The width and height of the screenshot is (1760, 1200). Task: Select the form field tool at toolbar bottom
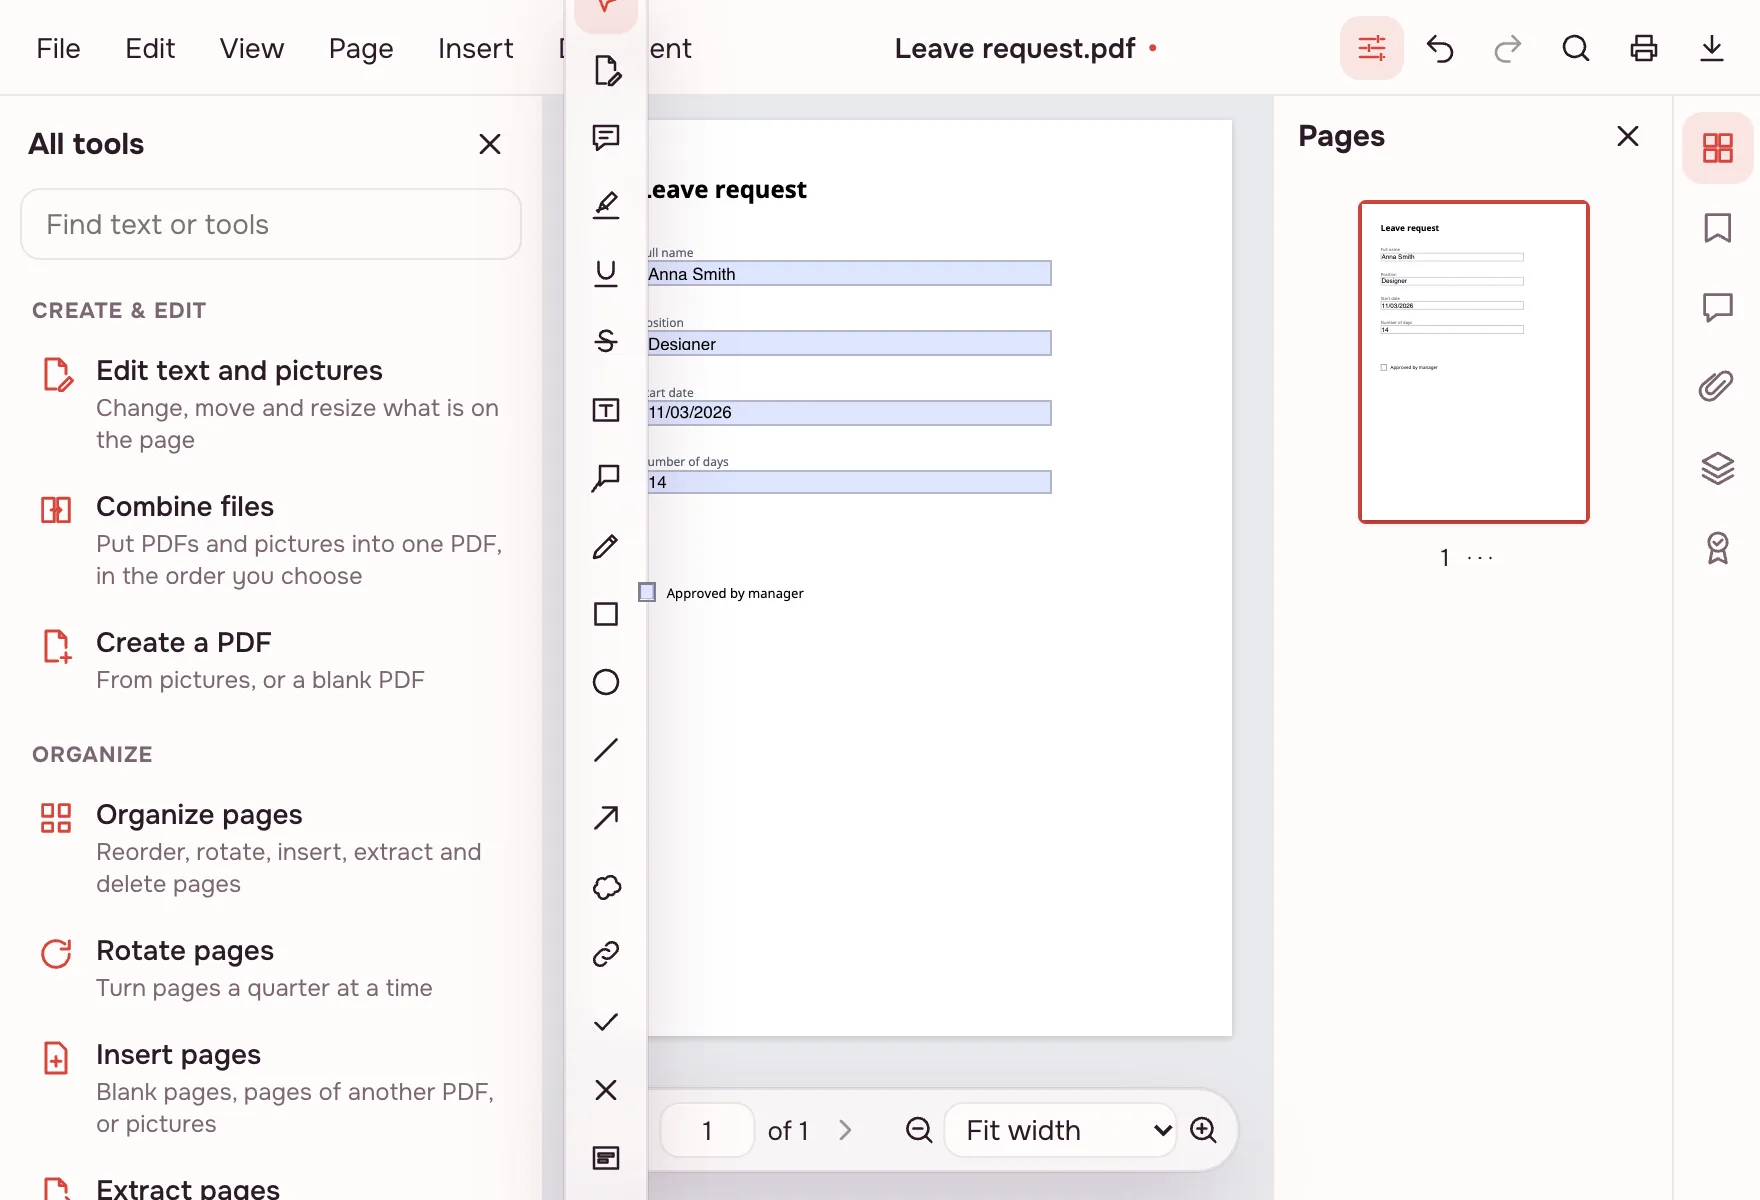click(x=606, y=1158)
